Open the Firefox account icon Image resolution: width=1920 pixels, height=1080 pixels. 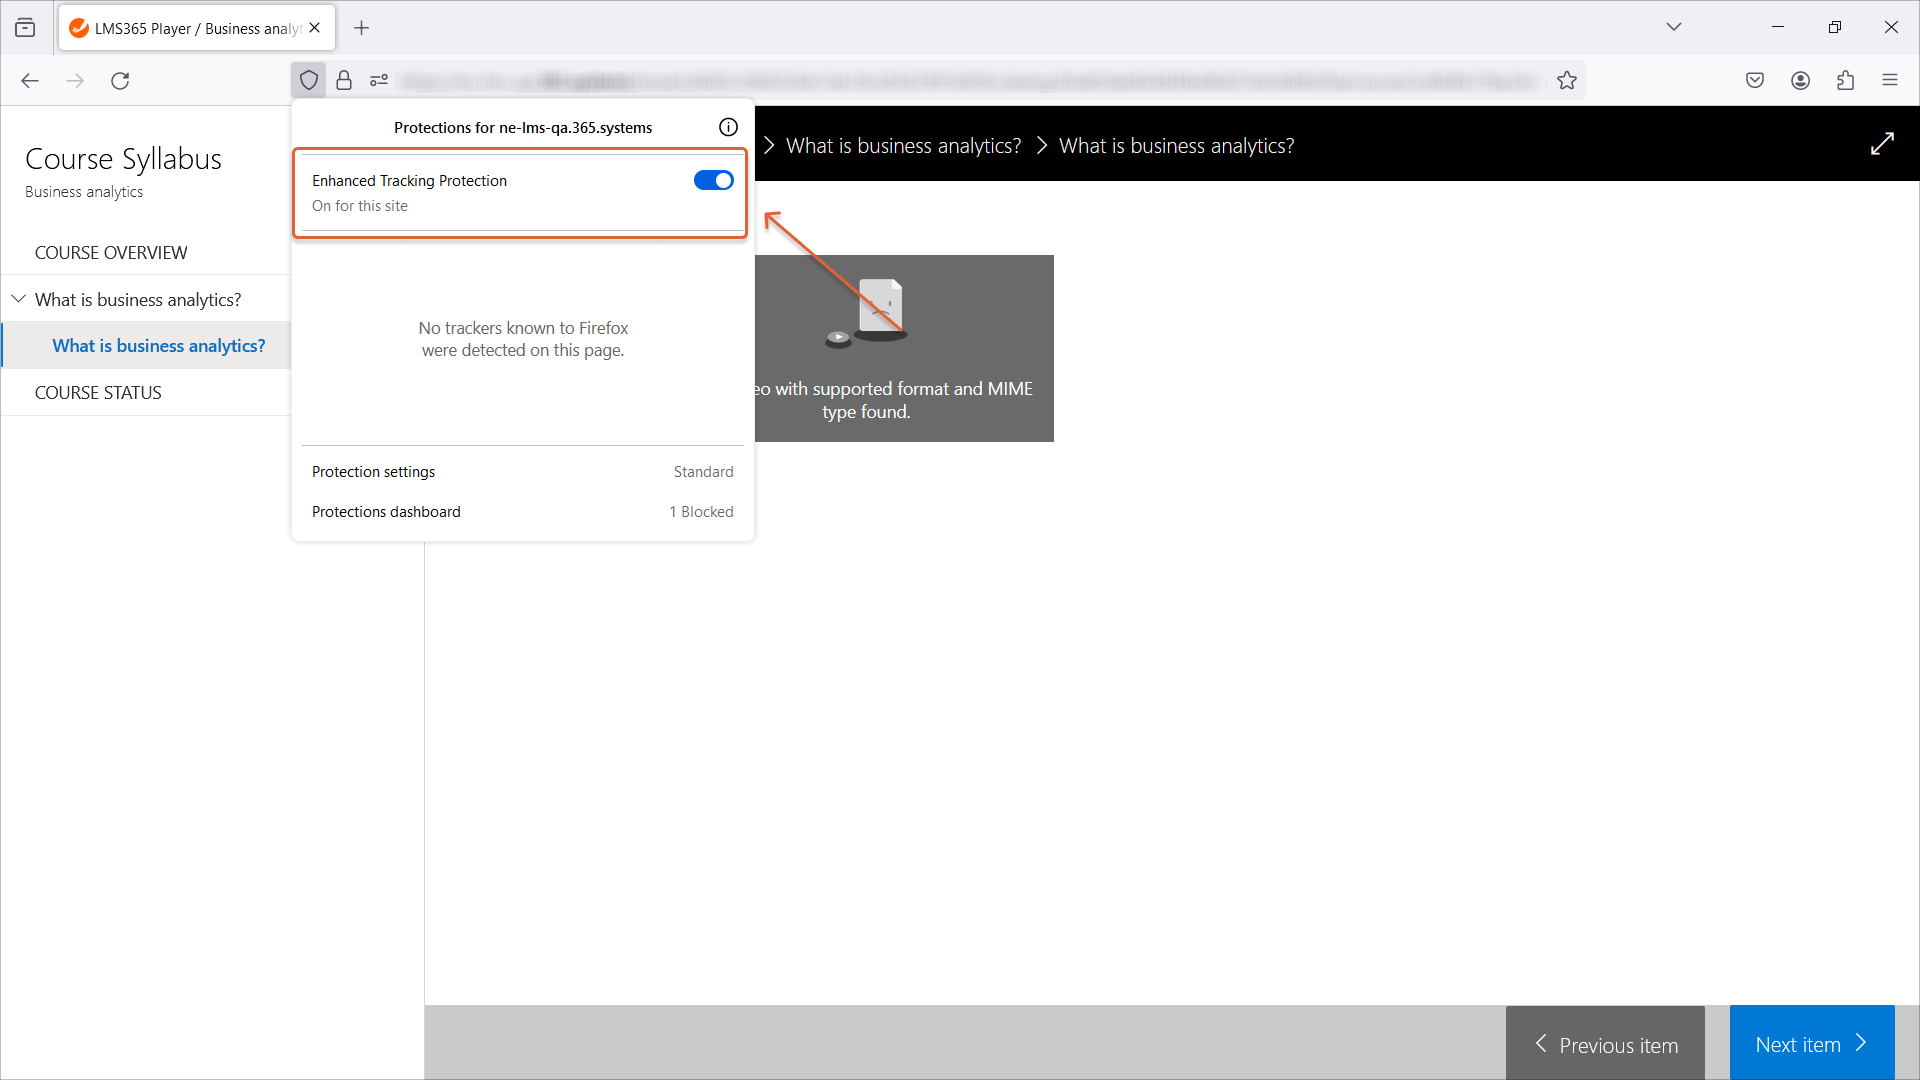[1800, 80]
